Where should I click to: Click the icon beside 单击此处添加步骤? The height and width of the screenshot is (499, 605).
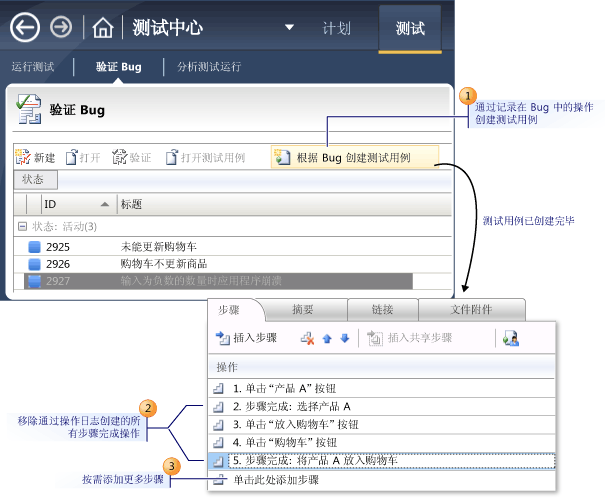coord(220,480)
